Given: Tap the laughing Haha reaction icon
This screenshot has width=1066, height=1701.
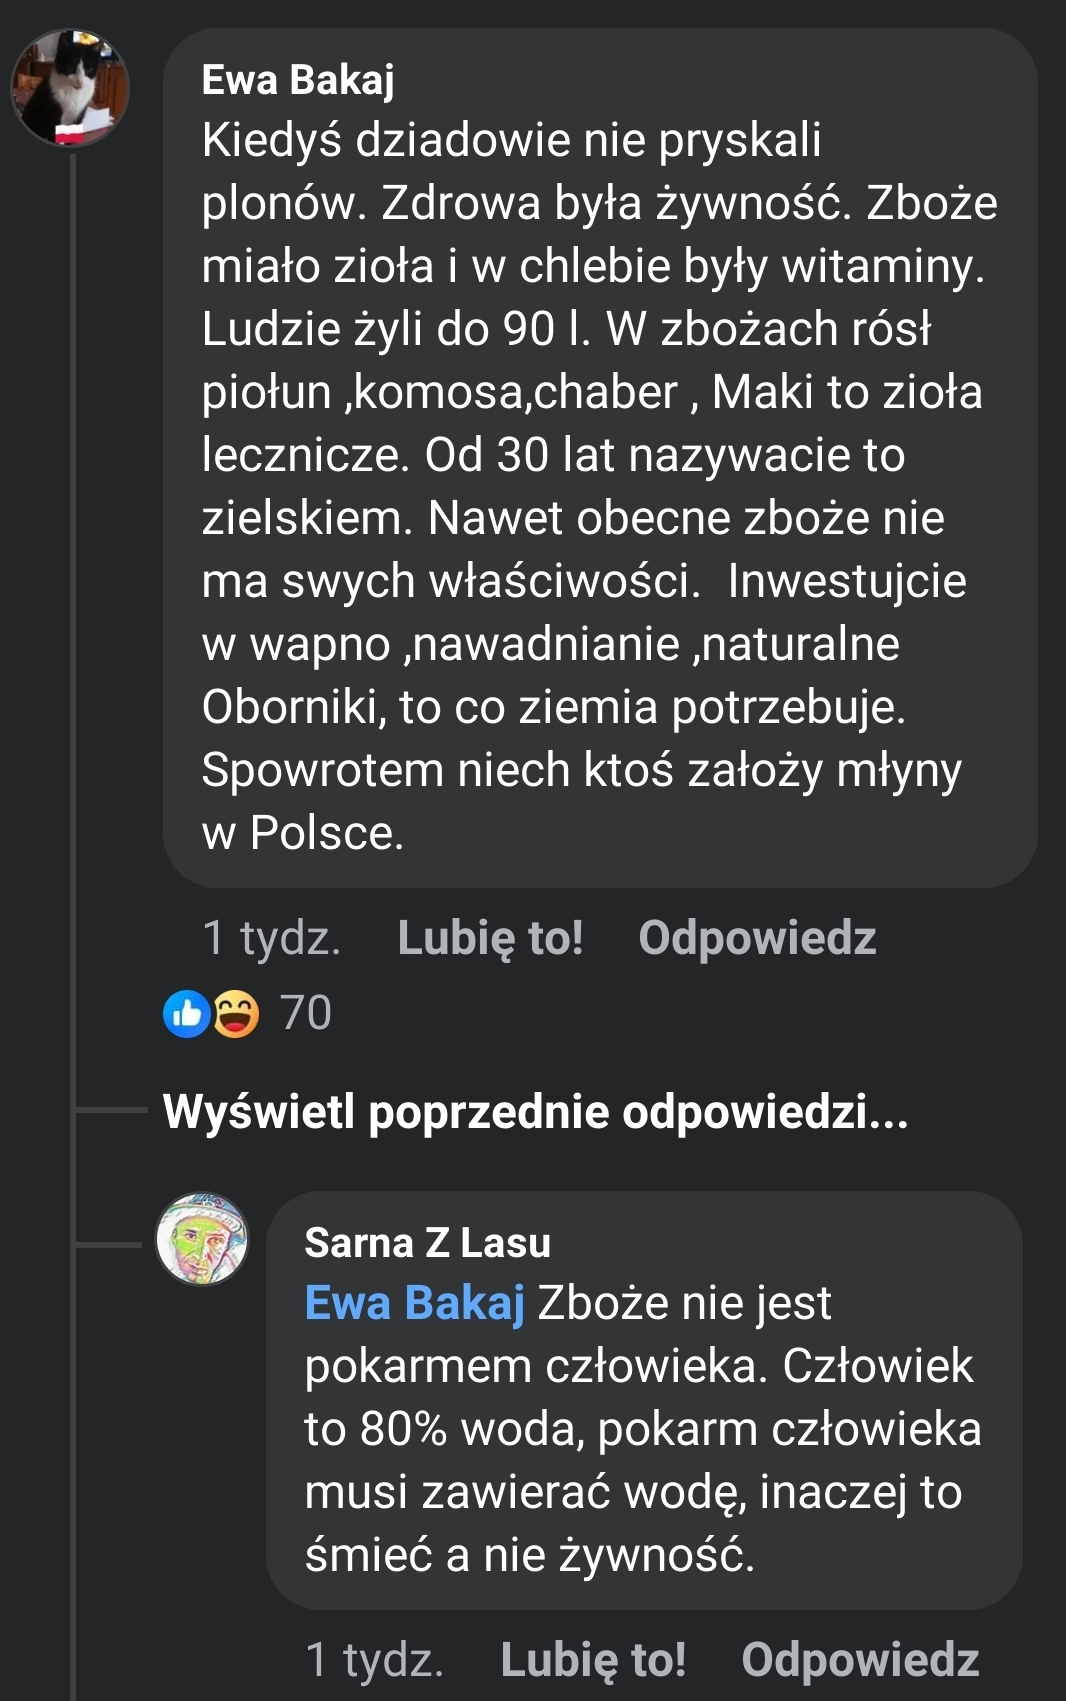Looking at the screenshot, I should (236, 1014).
